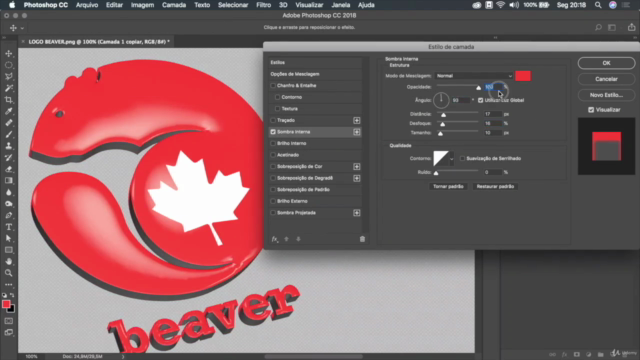This screenshot has height=360, width=640.
Task: Add another Traçado effect with plus
Action: (x=357, y=120)
